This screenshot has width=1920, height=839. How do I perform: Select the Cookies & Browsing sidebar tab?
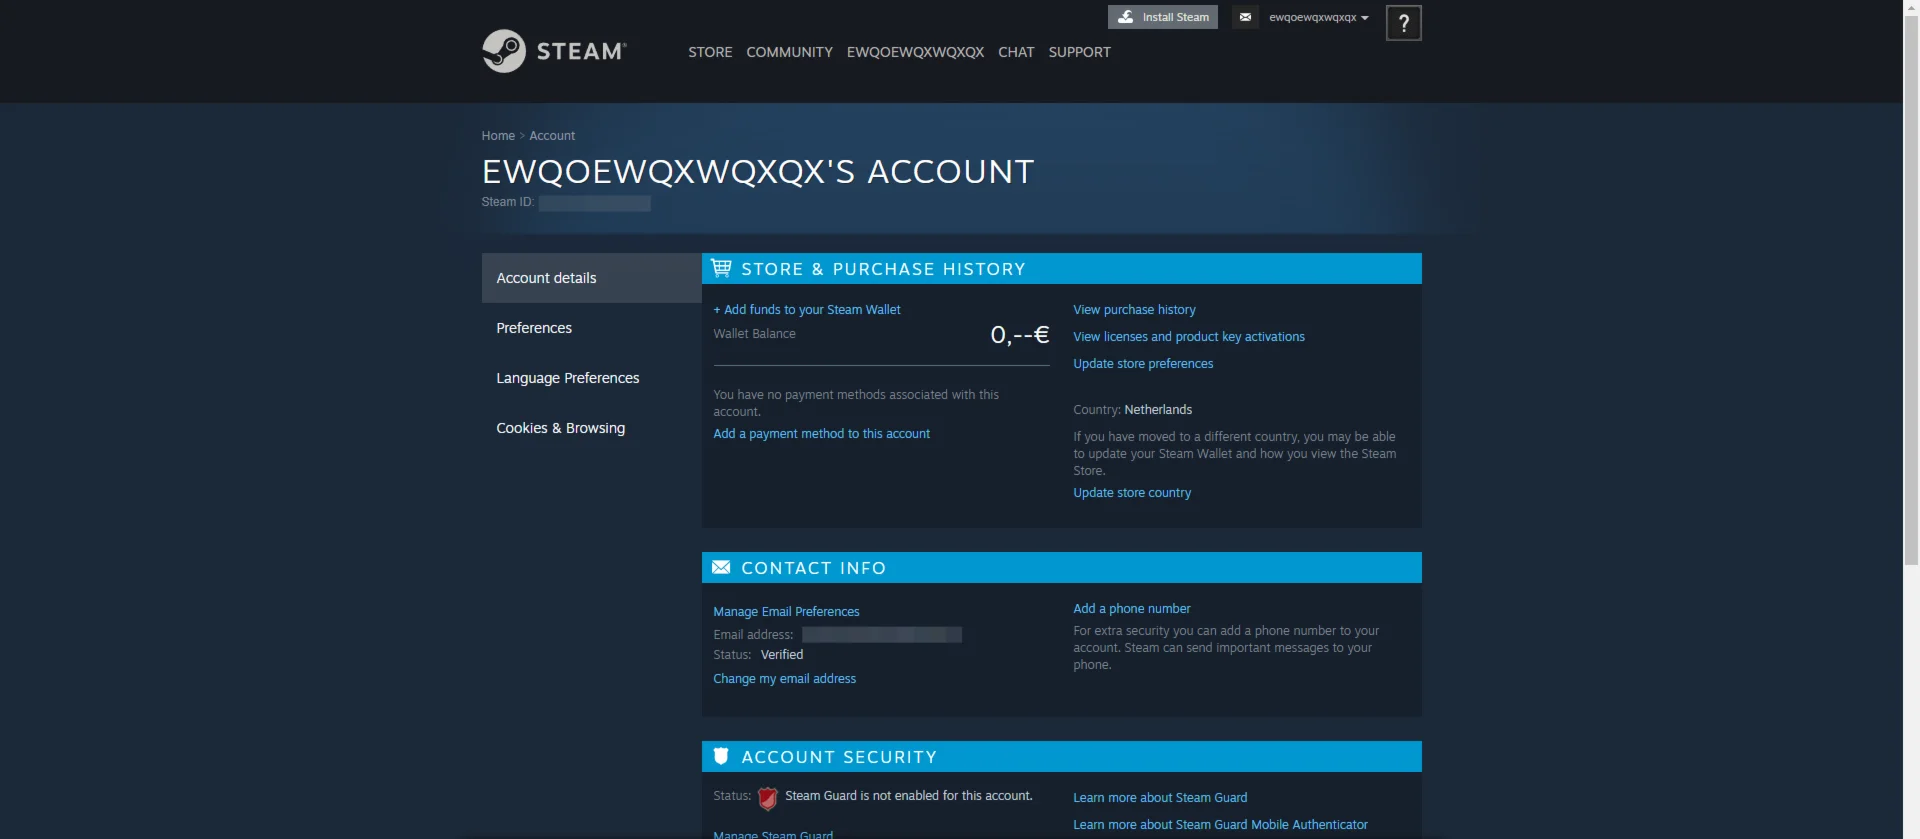[592, 428]
